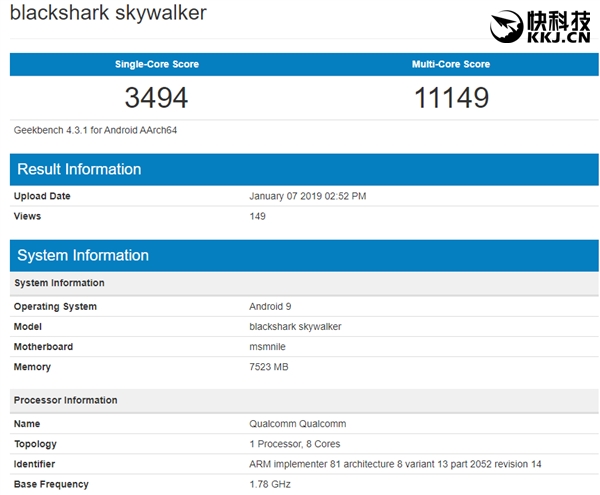This screenshot has height=495, width=600.
Task: Select the date 'January 07 2019 02:52 PM'
Action: pyautogui.click(x=308, y=196)
